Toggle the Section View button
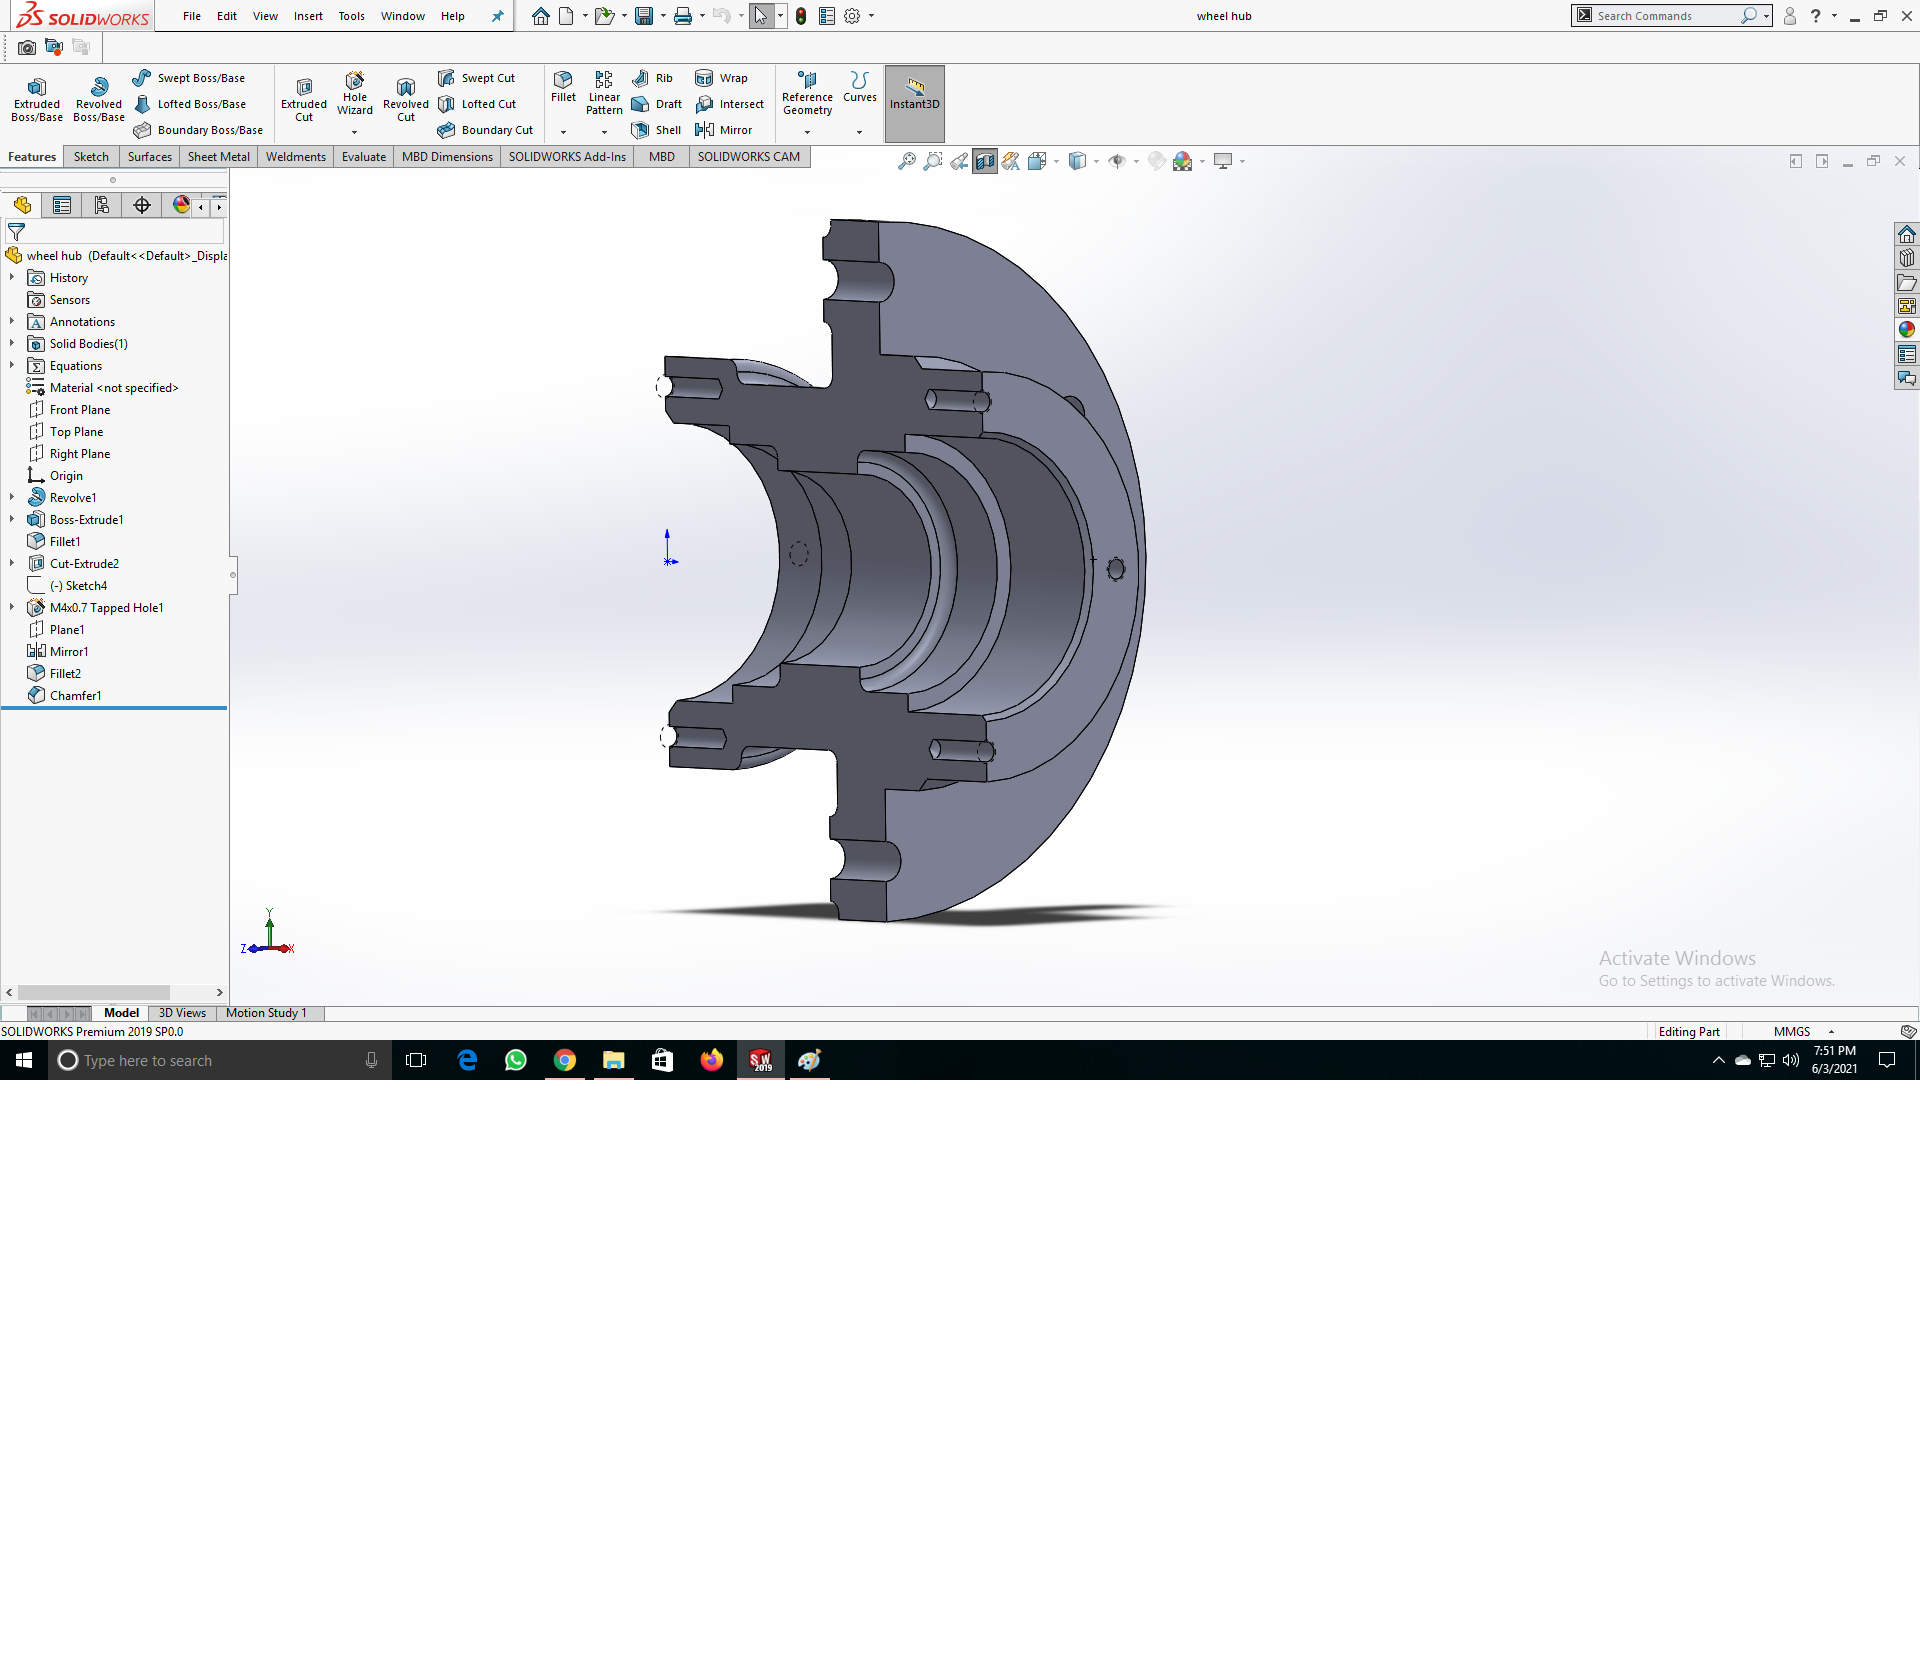This screenshot has height=1670, width=1920. (985, 161)
